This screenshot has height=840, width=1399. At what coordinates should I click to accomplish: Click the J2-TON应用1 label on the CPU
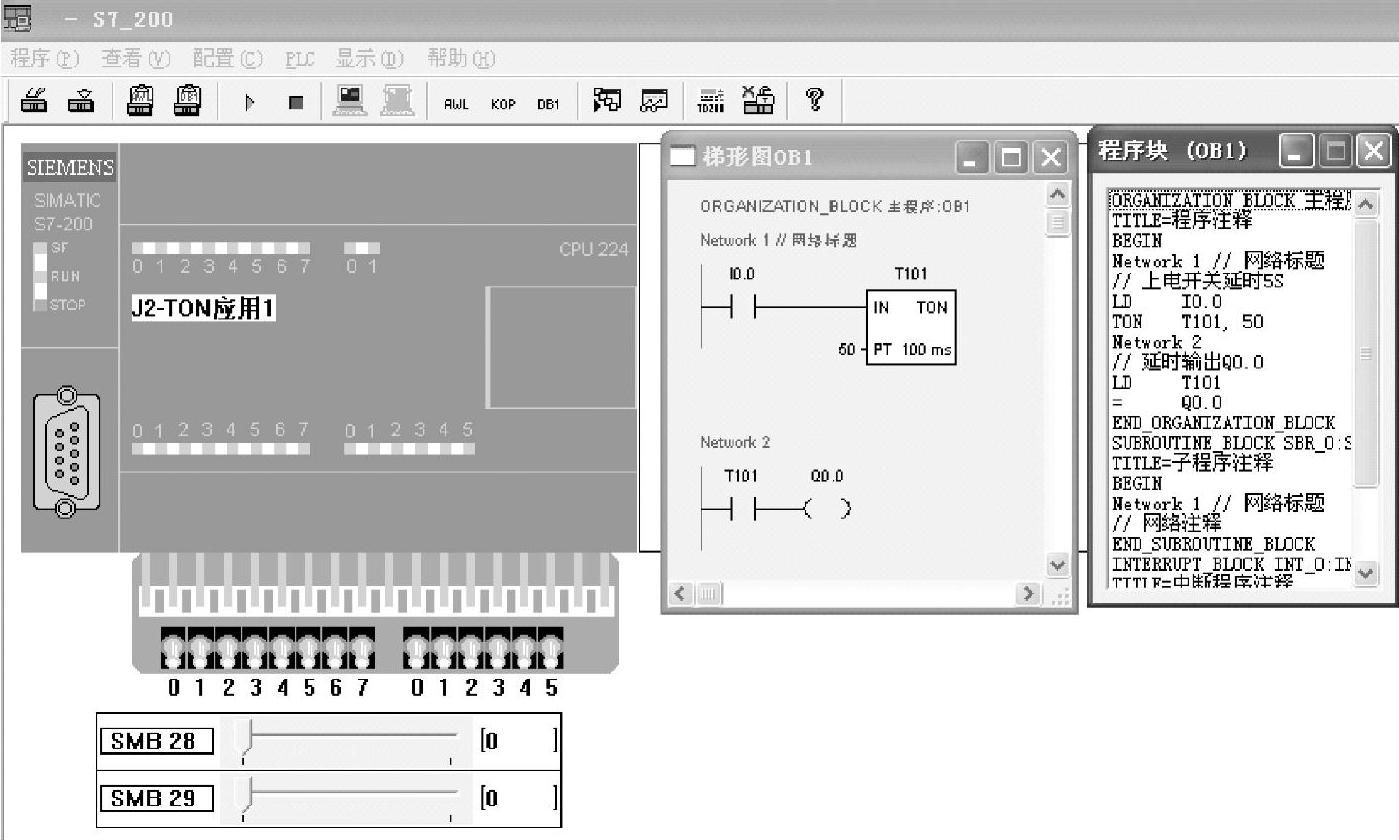203,308
